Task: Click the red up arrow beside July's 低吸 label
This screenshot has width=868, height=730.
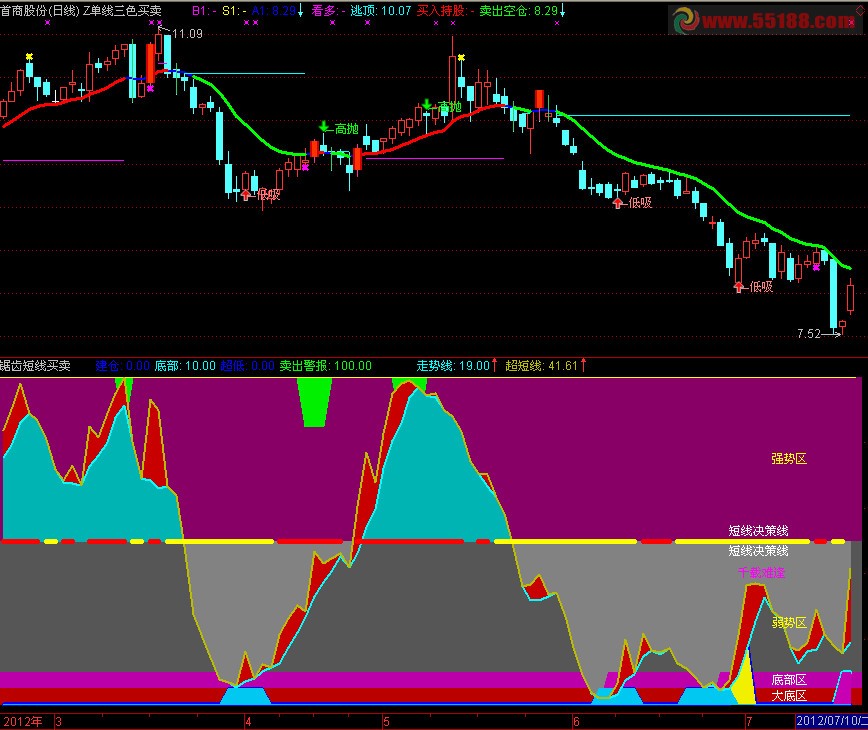Action: [738, 286]
